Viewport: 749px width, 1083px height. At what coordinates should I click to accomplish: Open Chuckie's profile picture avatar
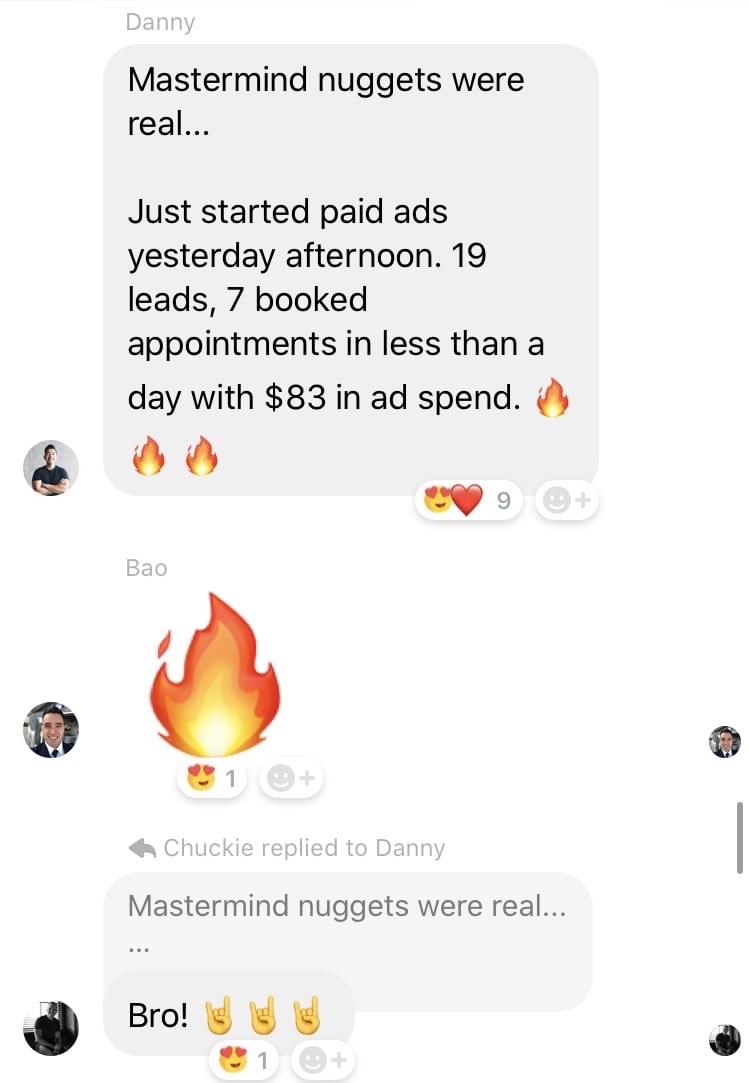point(50,1028)
